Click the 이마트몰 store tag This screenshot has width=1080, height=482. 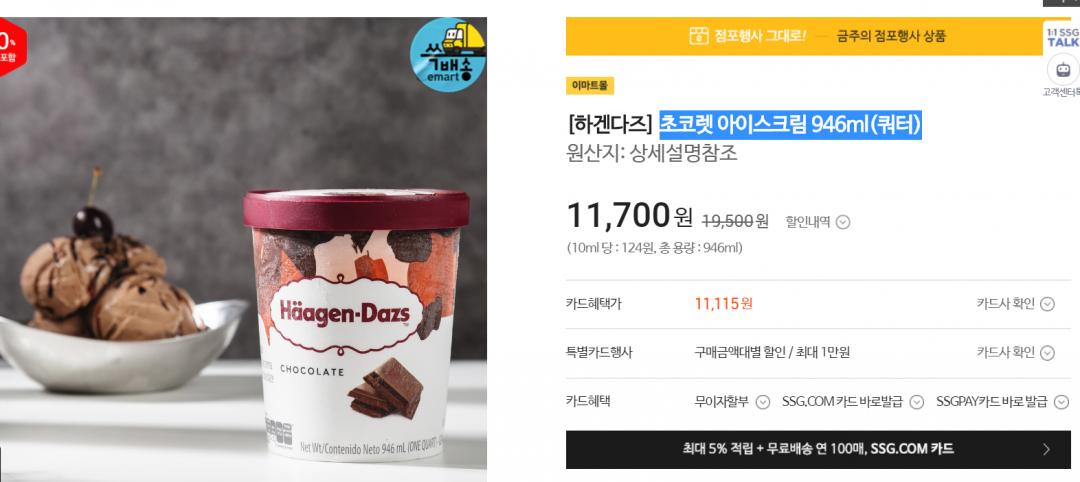click(590, 85)
